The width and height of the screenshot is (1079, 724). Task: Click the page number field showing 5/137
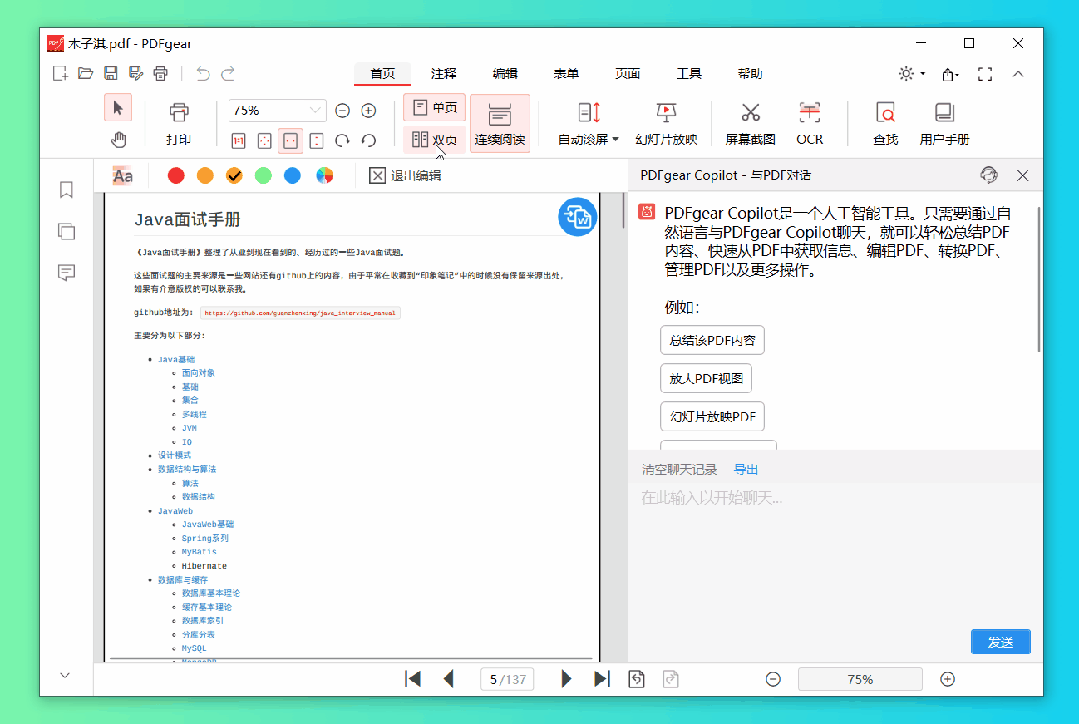click(x=508, y=679)
